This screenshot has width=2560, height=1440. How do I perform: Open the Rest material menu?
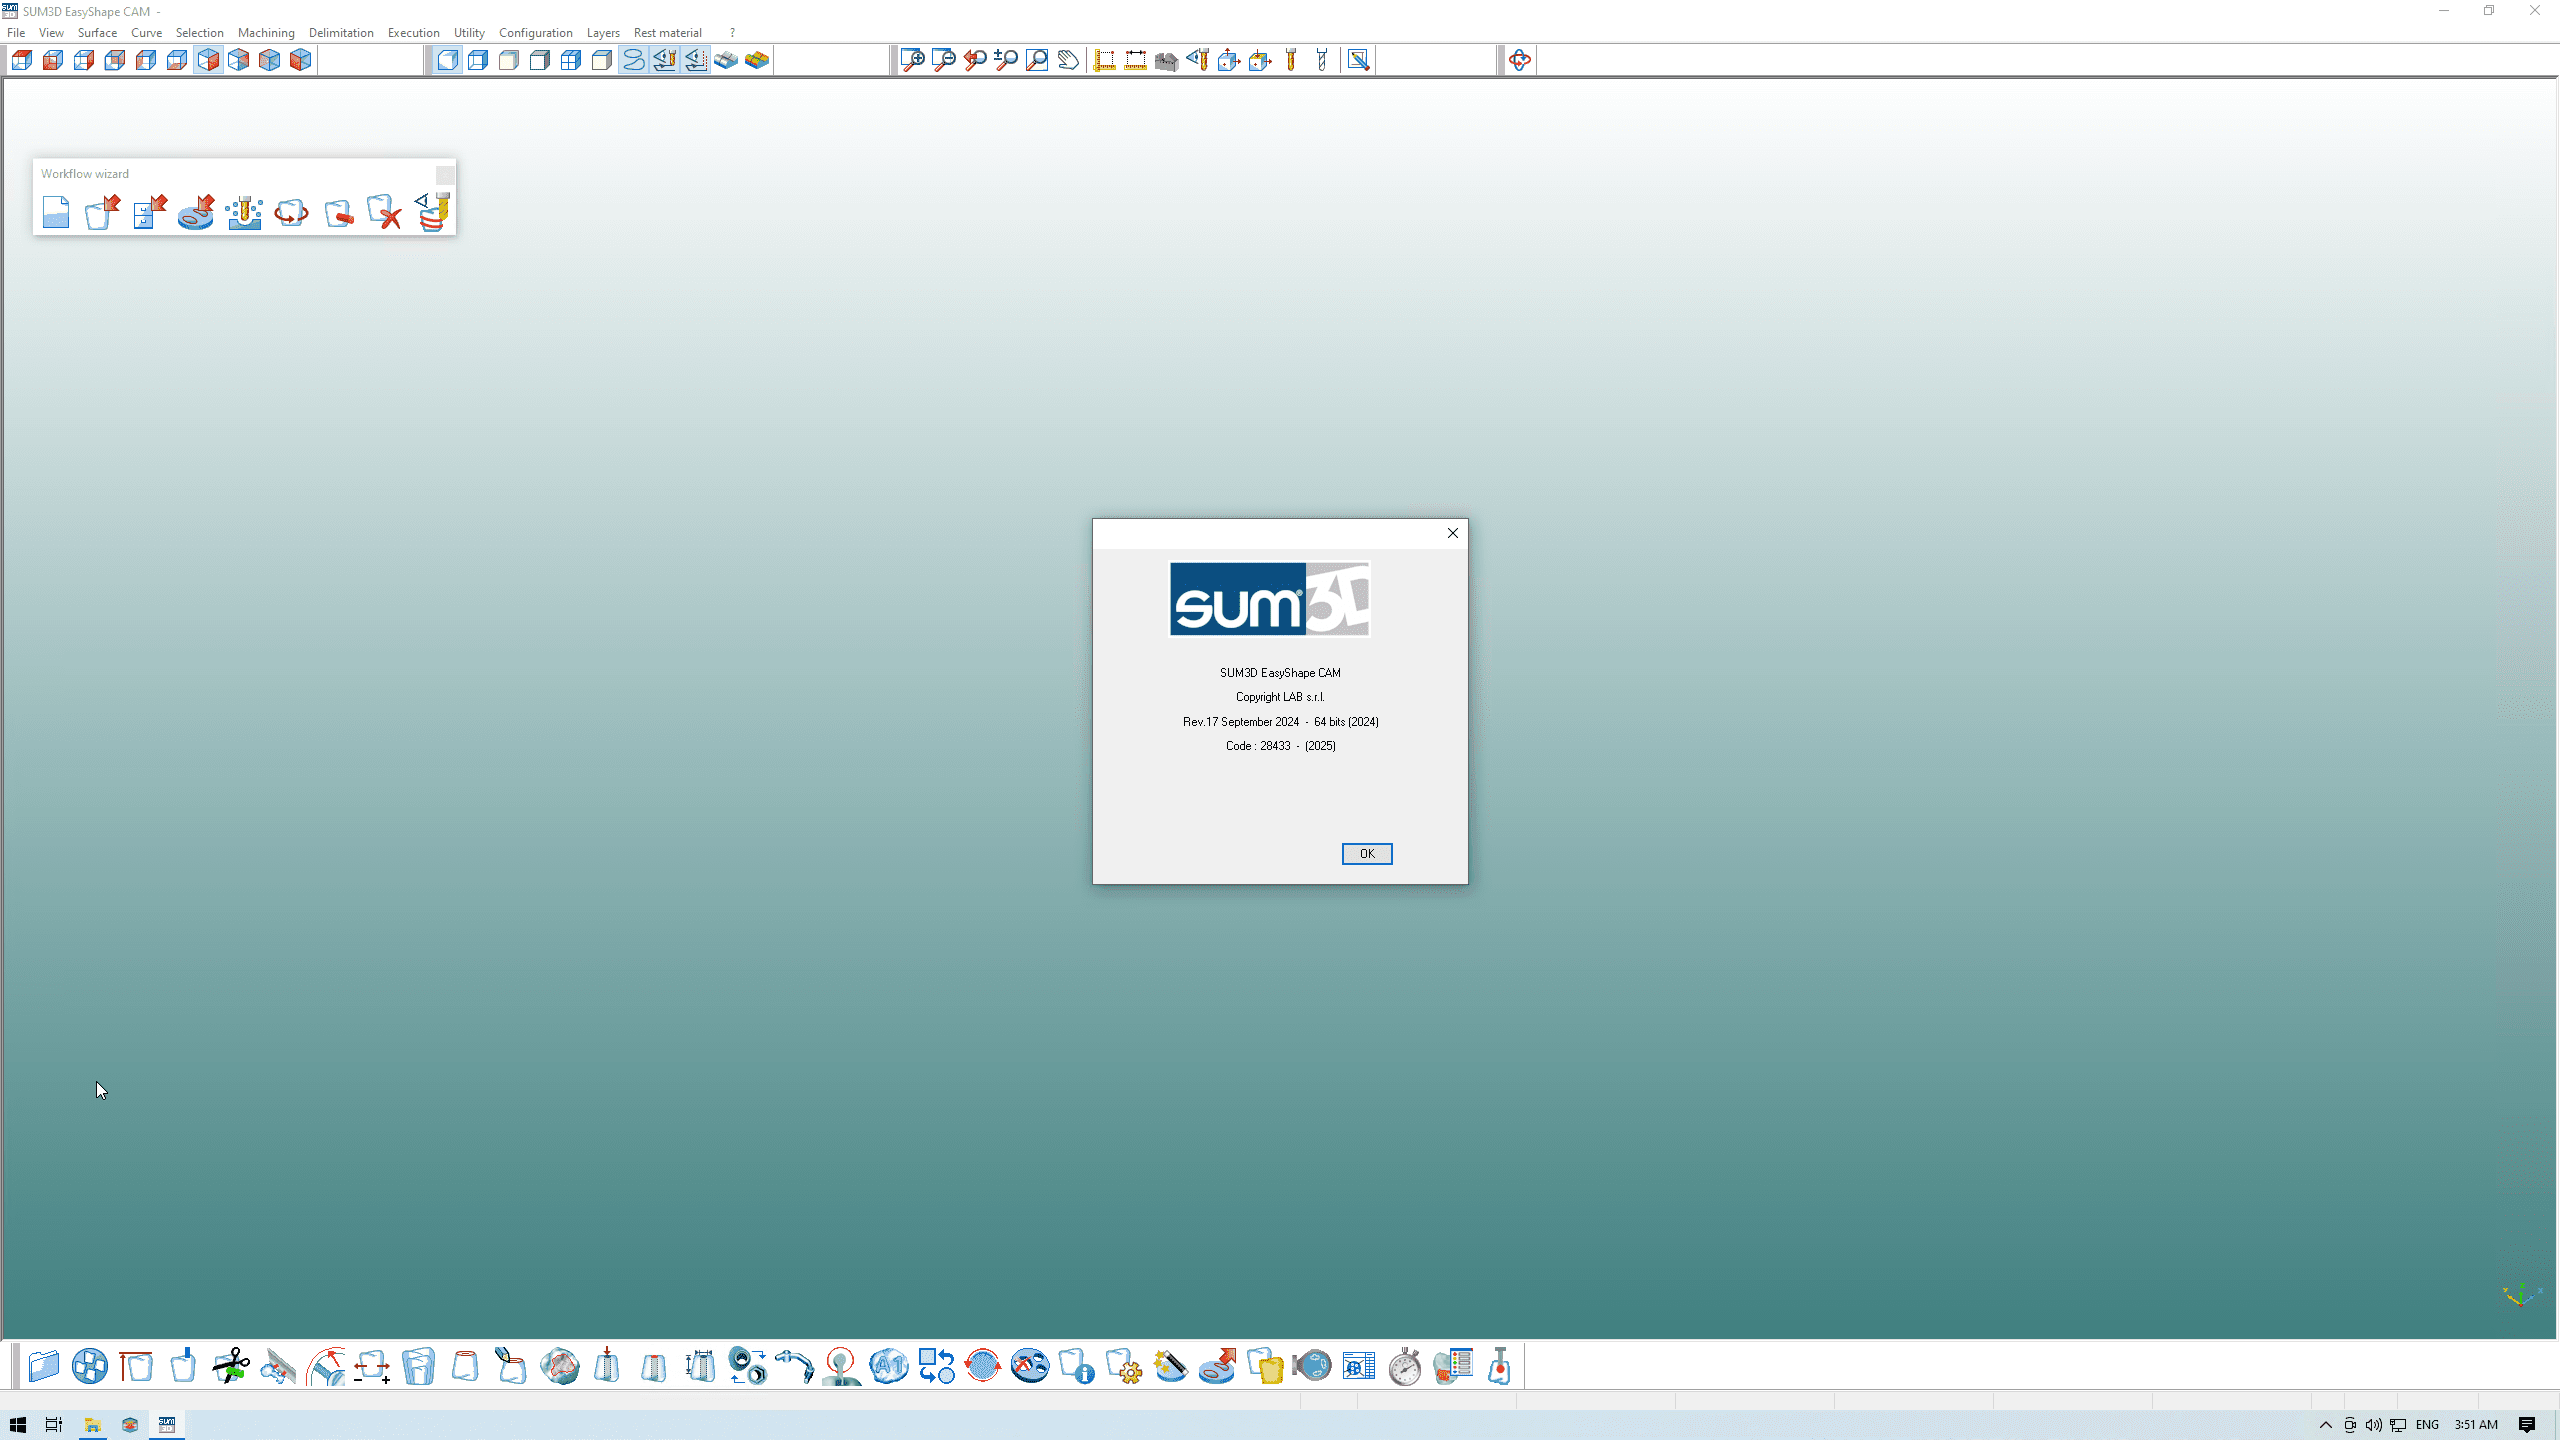click(667, 33)
